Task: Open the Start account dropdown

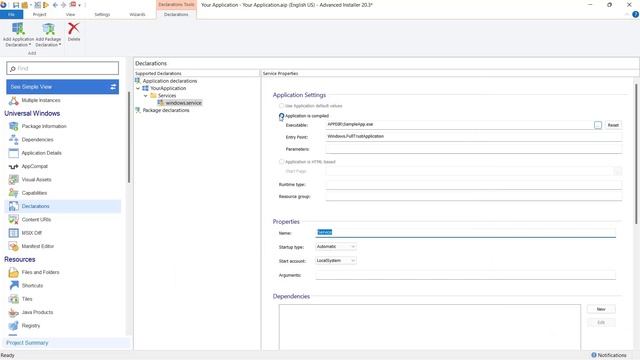Action: [x=336, y=261]
